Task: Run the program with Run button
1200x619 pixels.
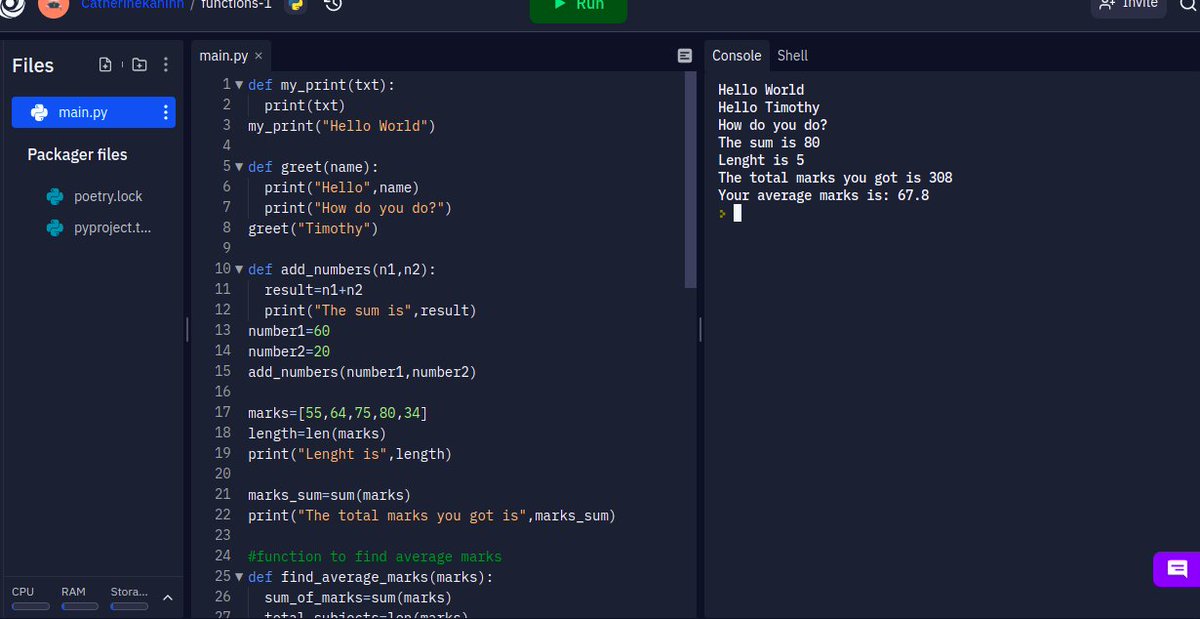Action: coord(579,8)
